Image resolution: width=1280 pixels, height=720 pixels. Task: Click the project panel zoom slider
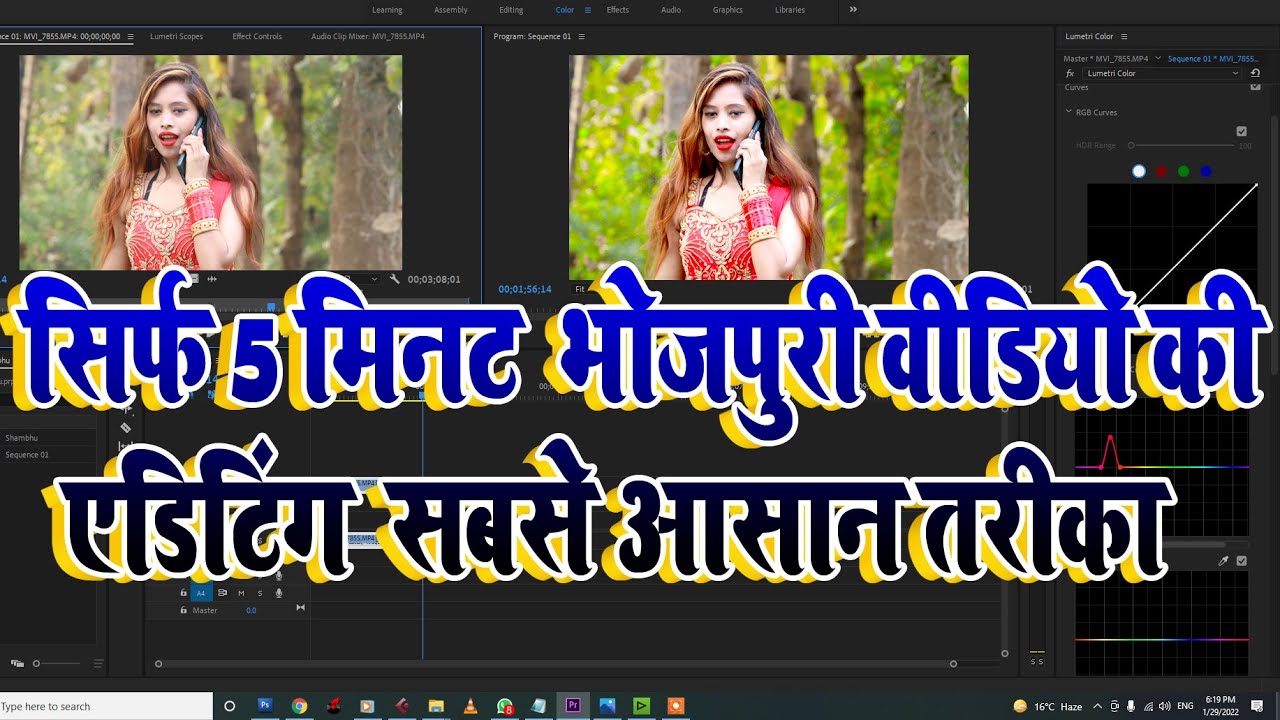(x=58, y=663)
